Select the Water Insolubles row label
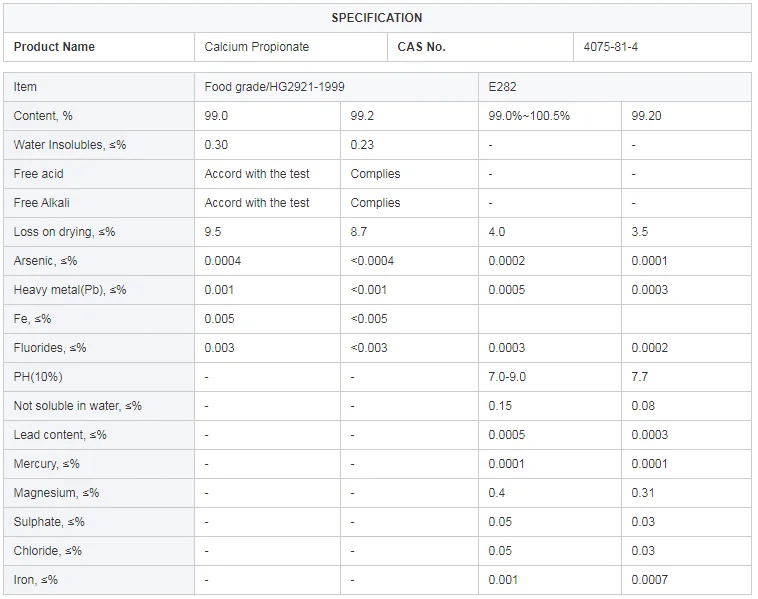Screen dimensions: 758x599 pyautogui.click(x=70, y=145)
